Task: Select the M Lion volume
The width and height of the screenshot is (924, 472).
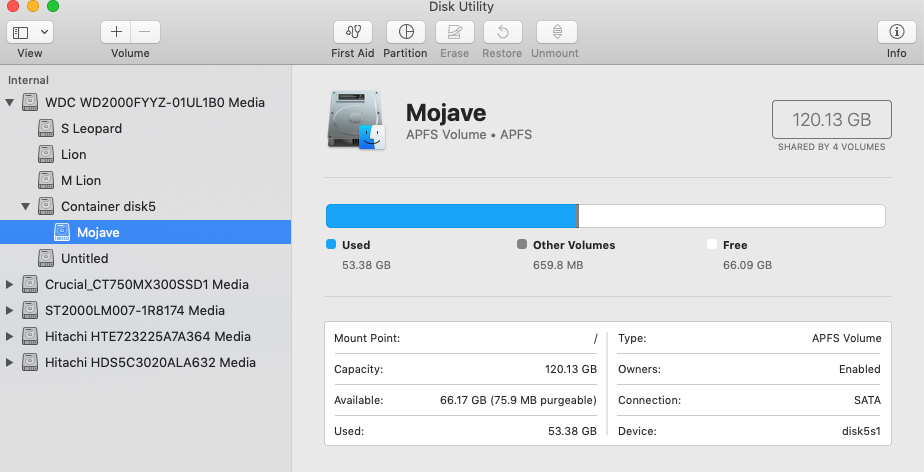Action: click(x=81, y=180)
